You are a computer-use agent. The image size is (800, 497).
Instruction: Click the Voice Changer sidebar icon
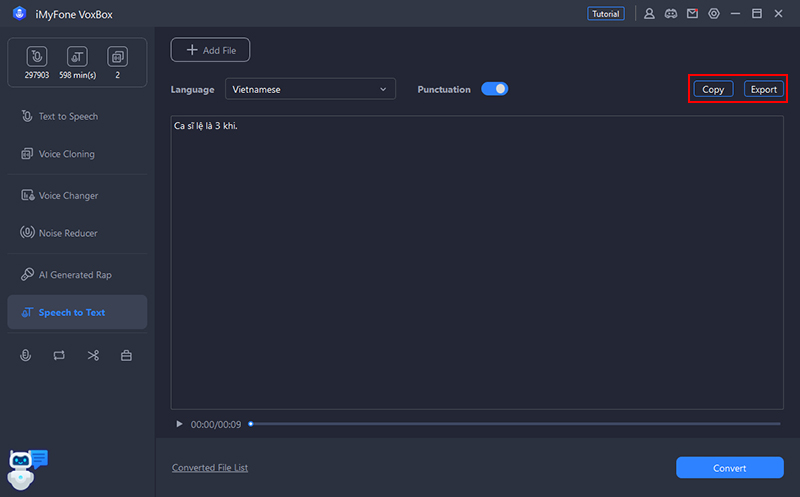pyautogui.click(x=27, y=195)
